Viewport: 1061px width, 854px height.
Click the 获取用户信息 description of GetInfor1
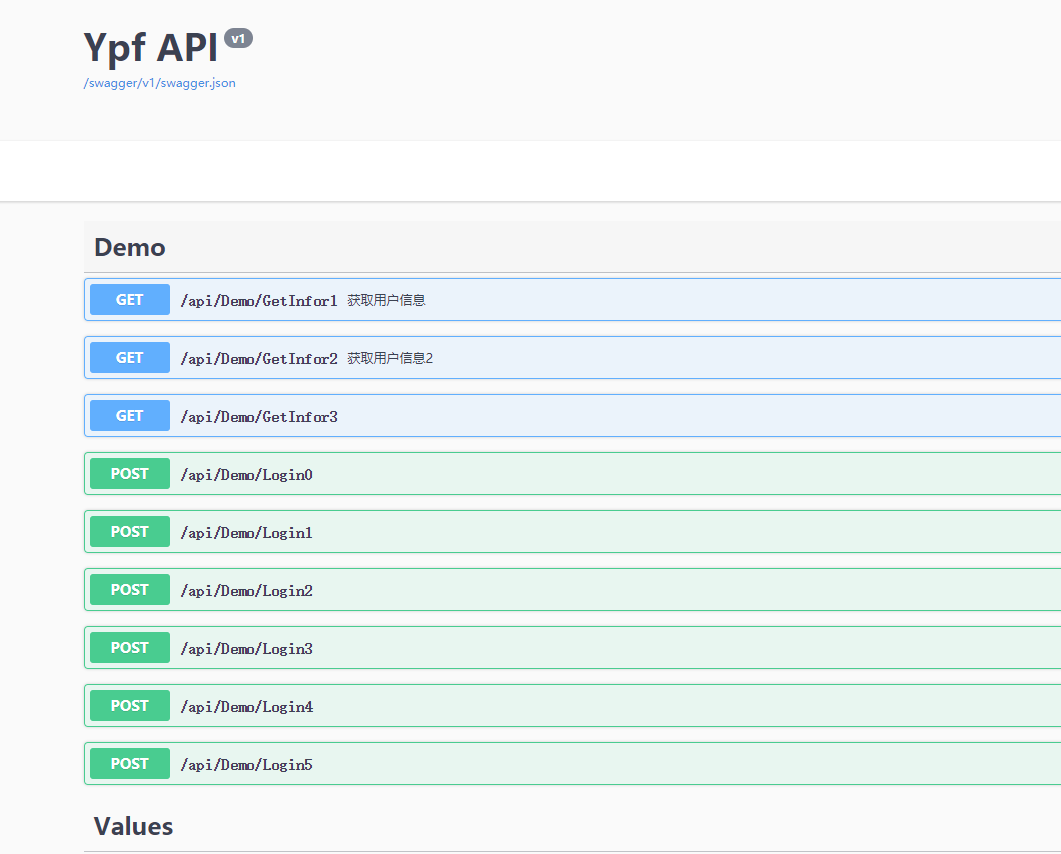pyautogui.click(x=386, y=300)
